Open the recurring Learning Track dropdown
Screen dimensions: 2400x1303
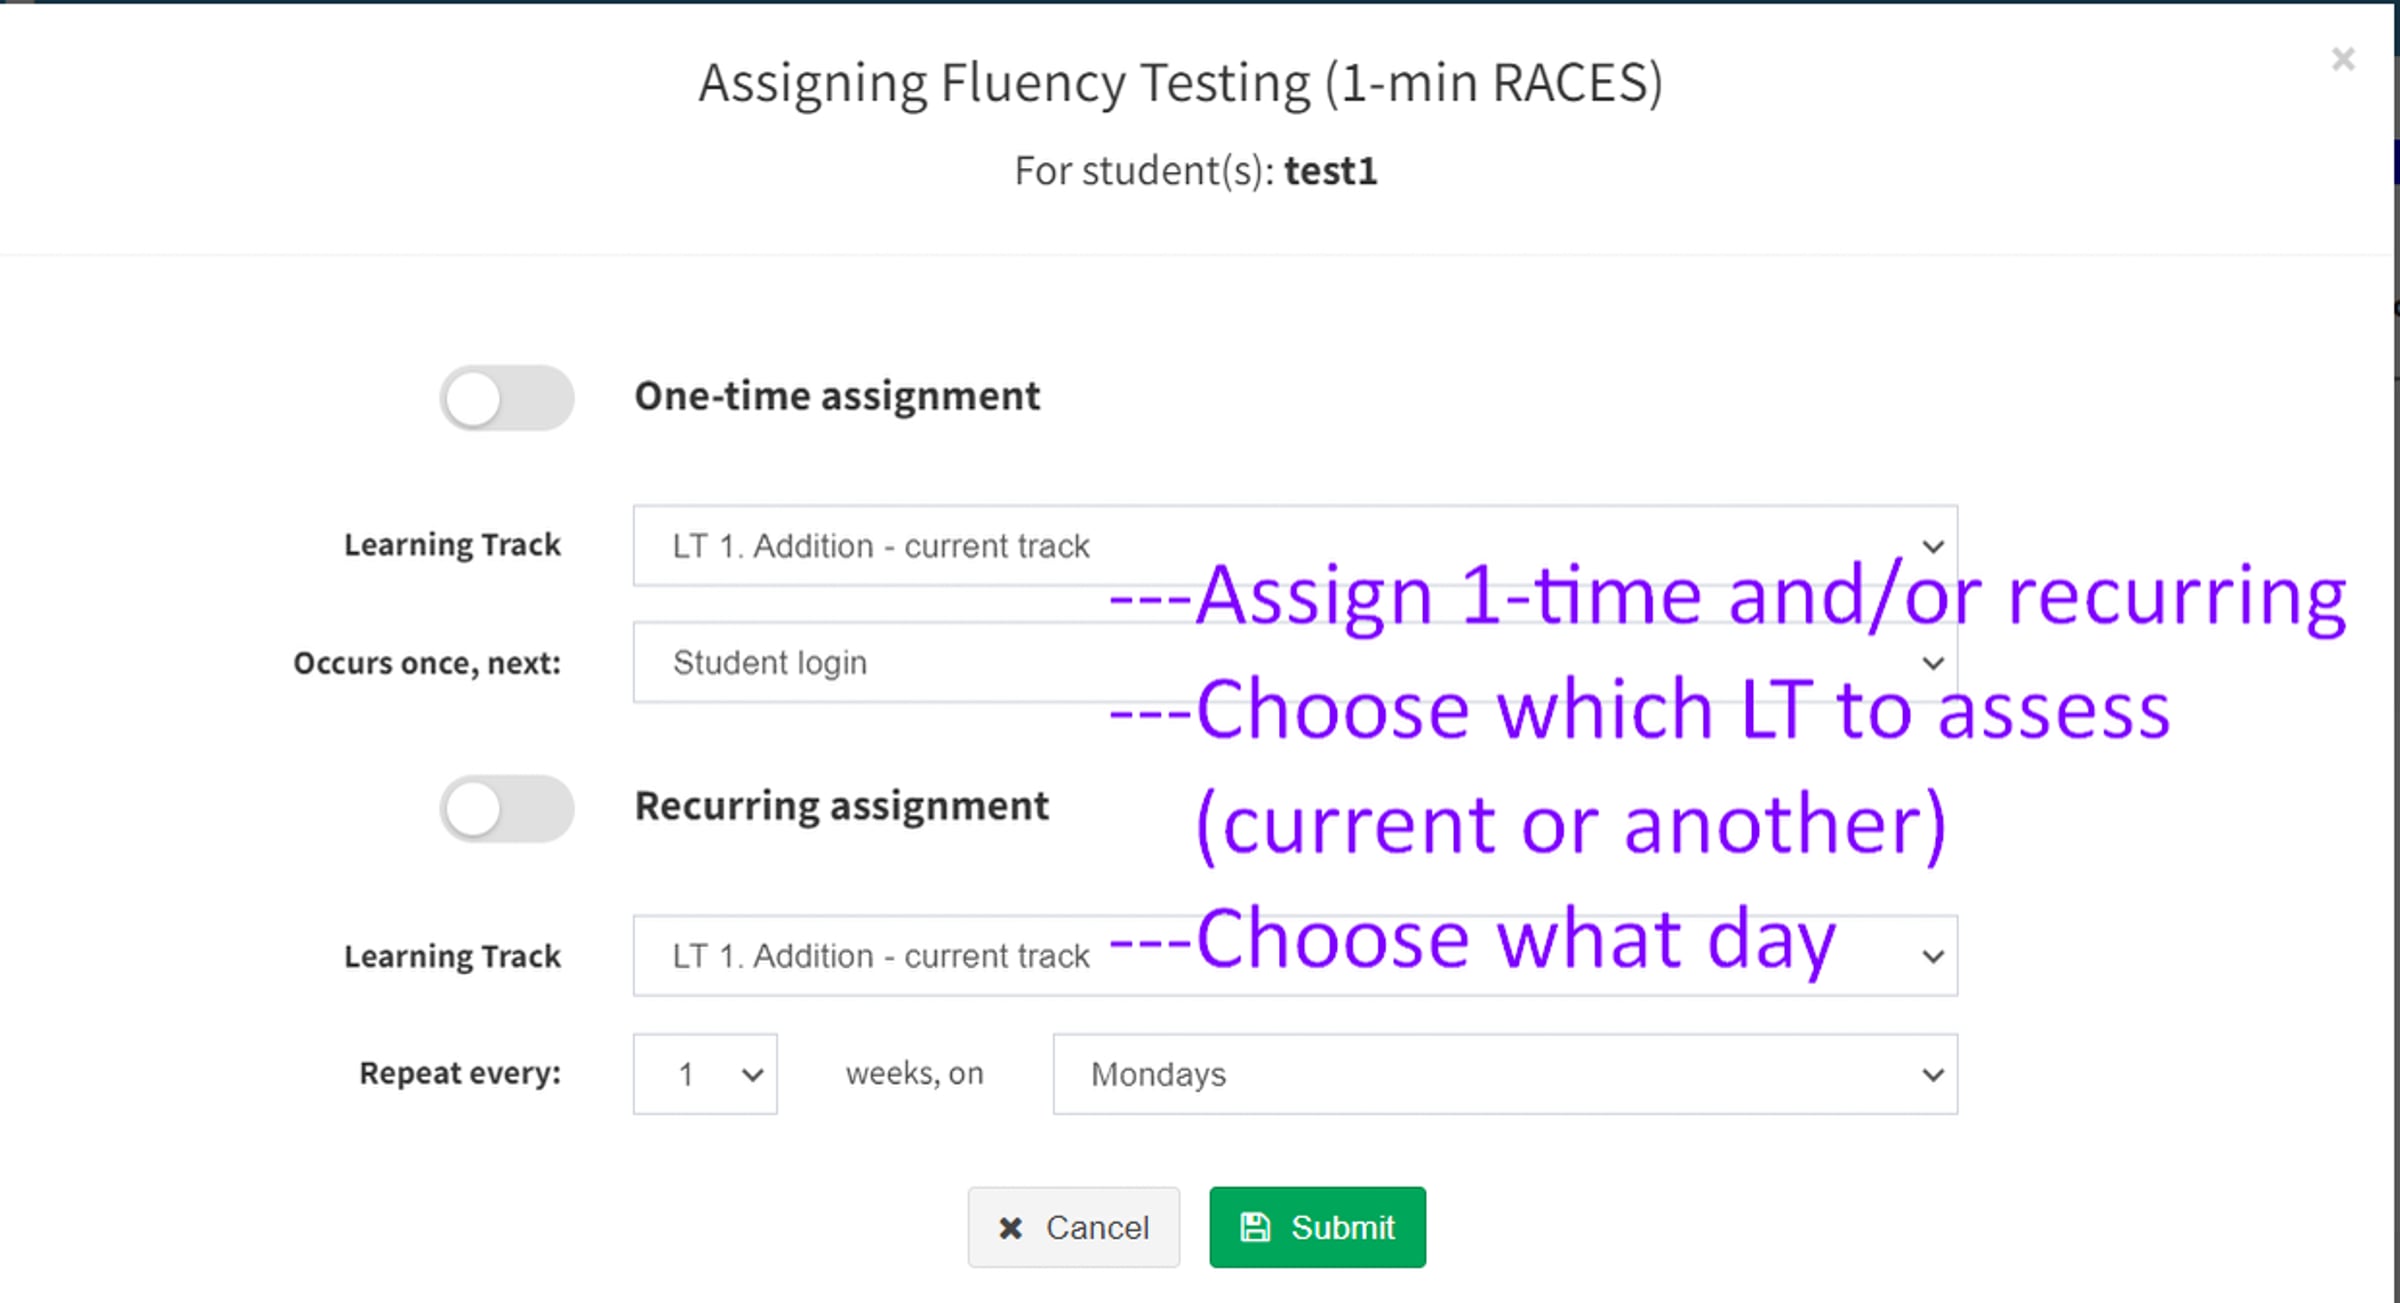(x=1295, y=956)
